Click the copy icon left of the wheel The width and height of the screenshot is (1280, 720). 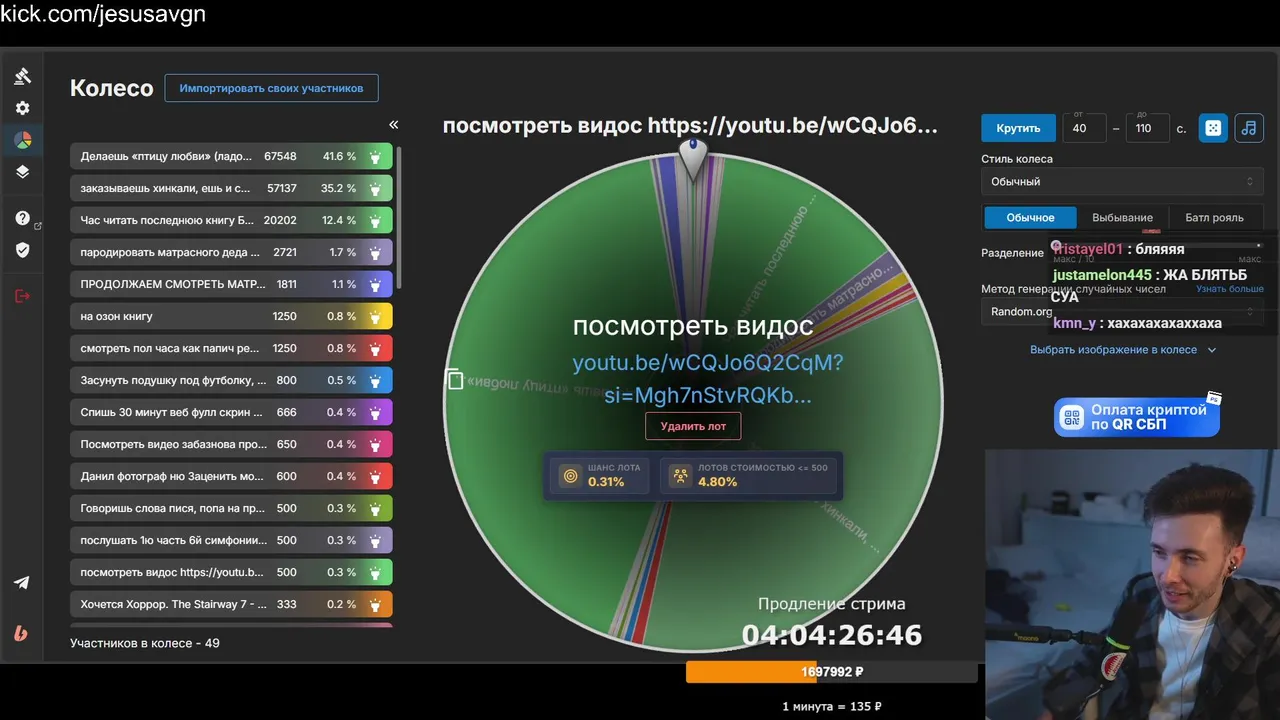click(454, 379)
